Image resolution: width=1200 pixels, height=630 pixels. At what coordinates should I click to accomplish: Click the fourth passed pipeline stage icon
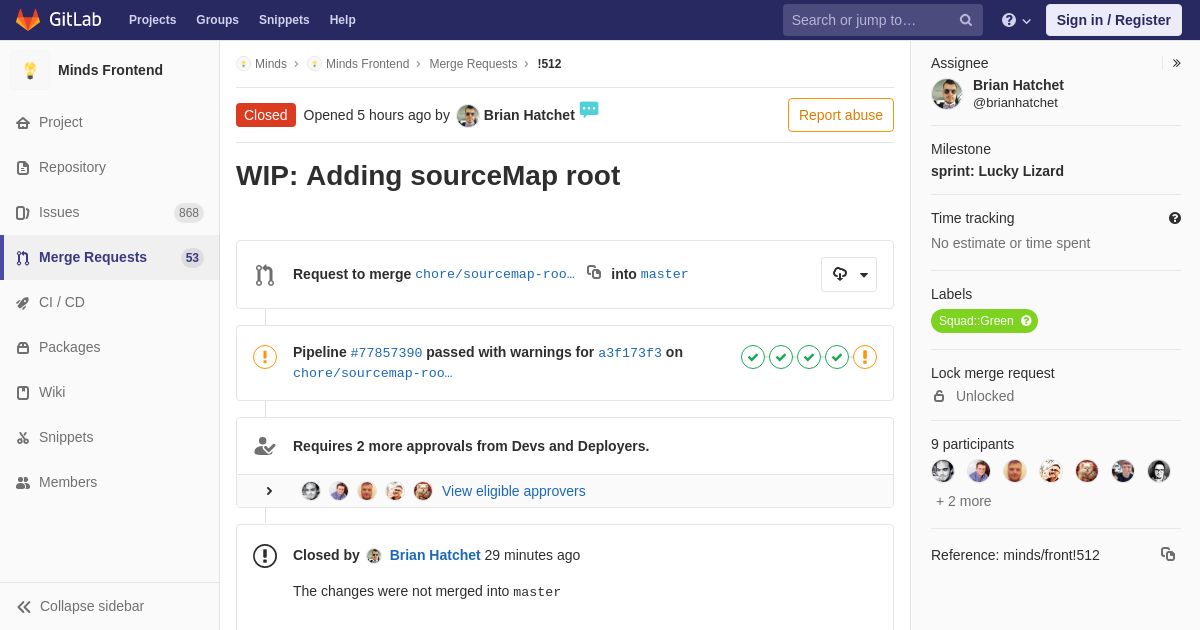click(837, 357)
